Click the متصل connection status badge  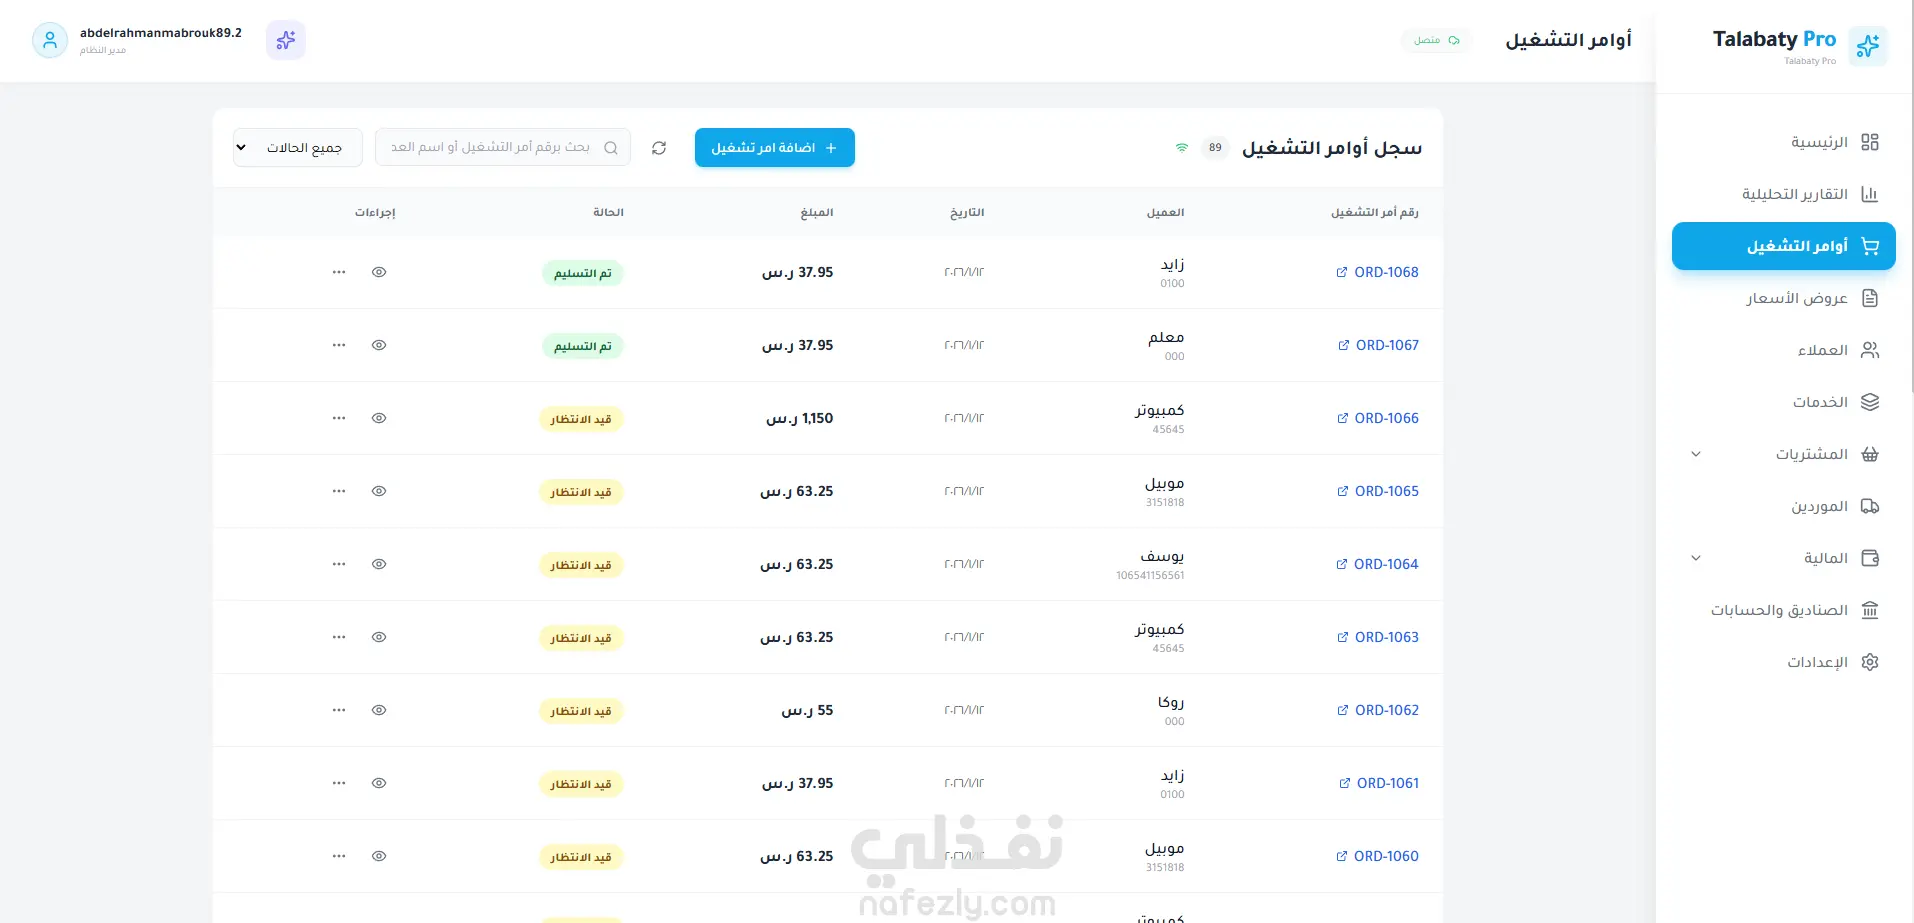[1437, 41]
